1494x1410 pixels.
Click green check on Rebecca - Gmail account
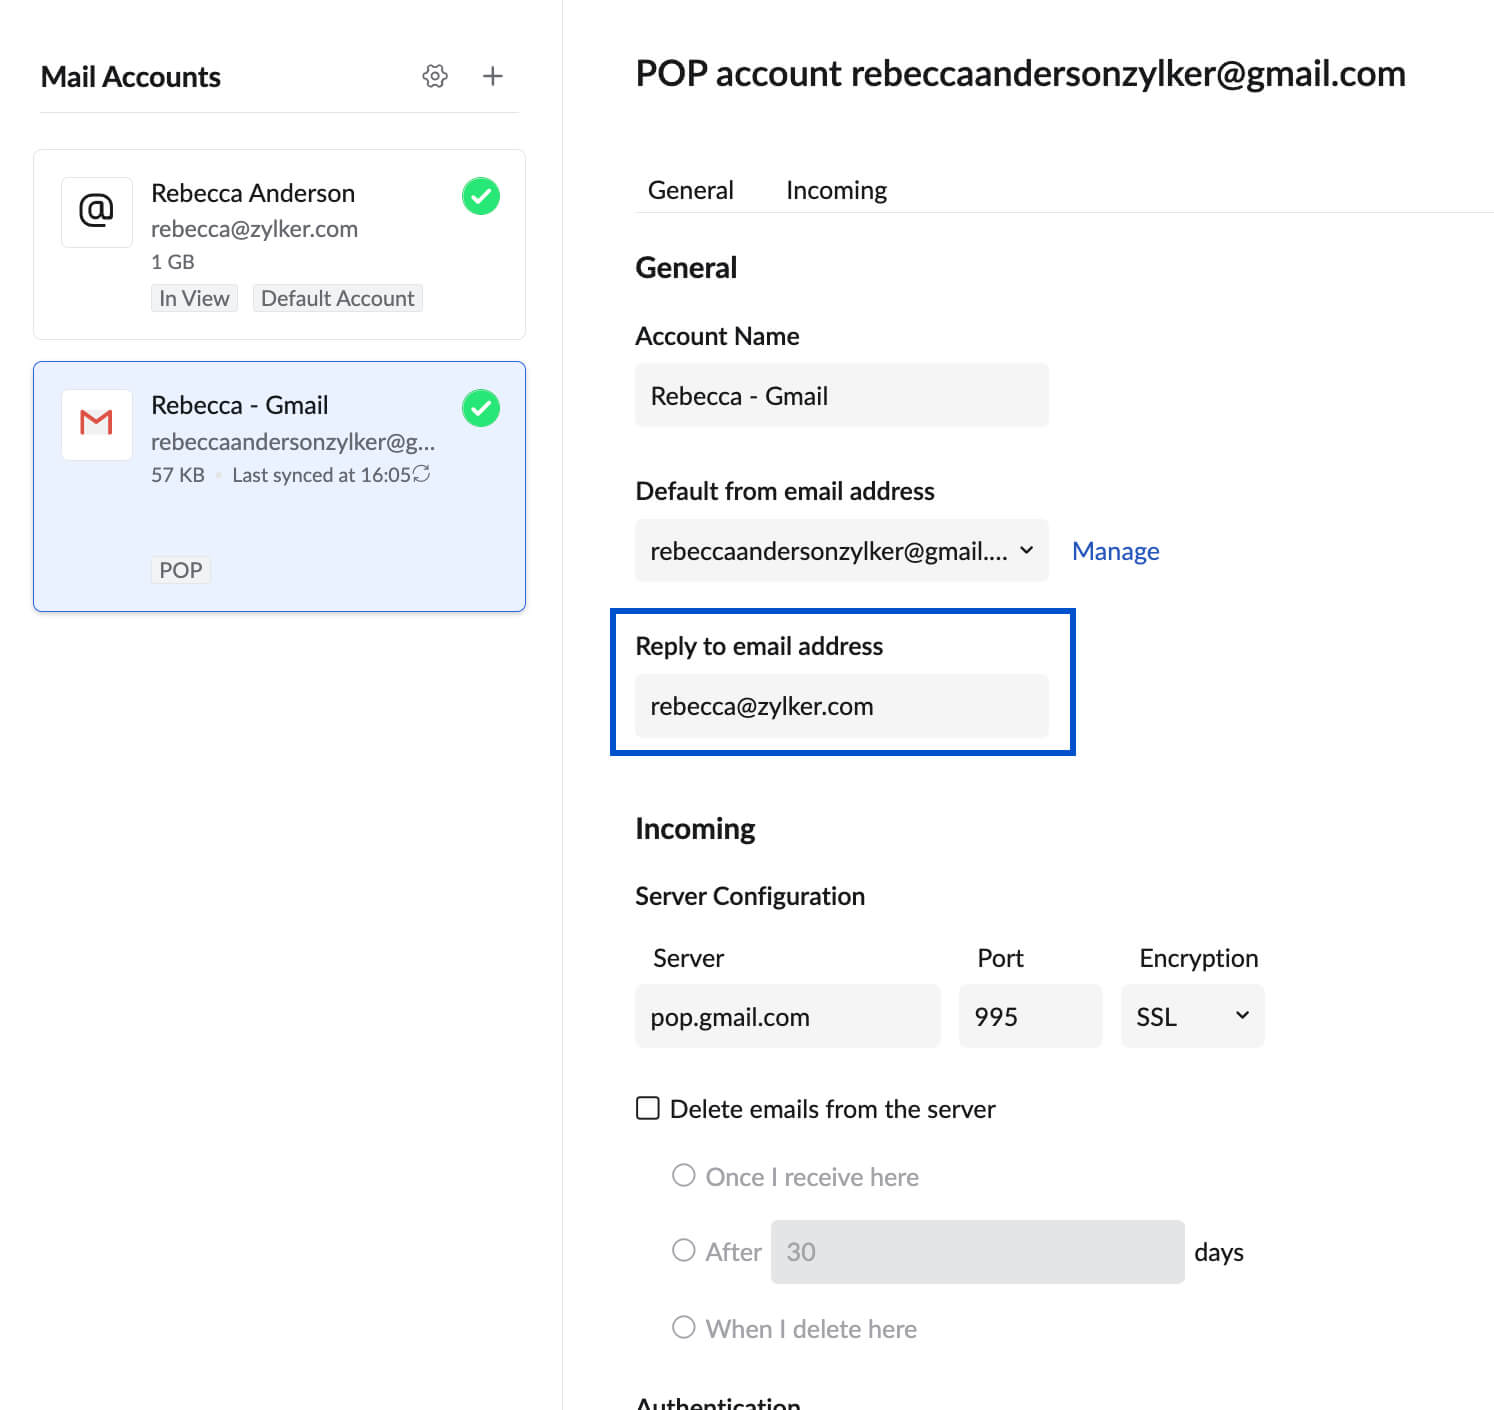tap(481, 408)
